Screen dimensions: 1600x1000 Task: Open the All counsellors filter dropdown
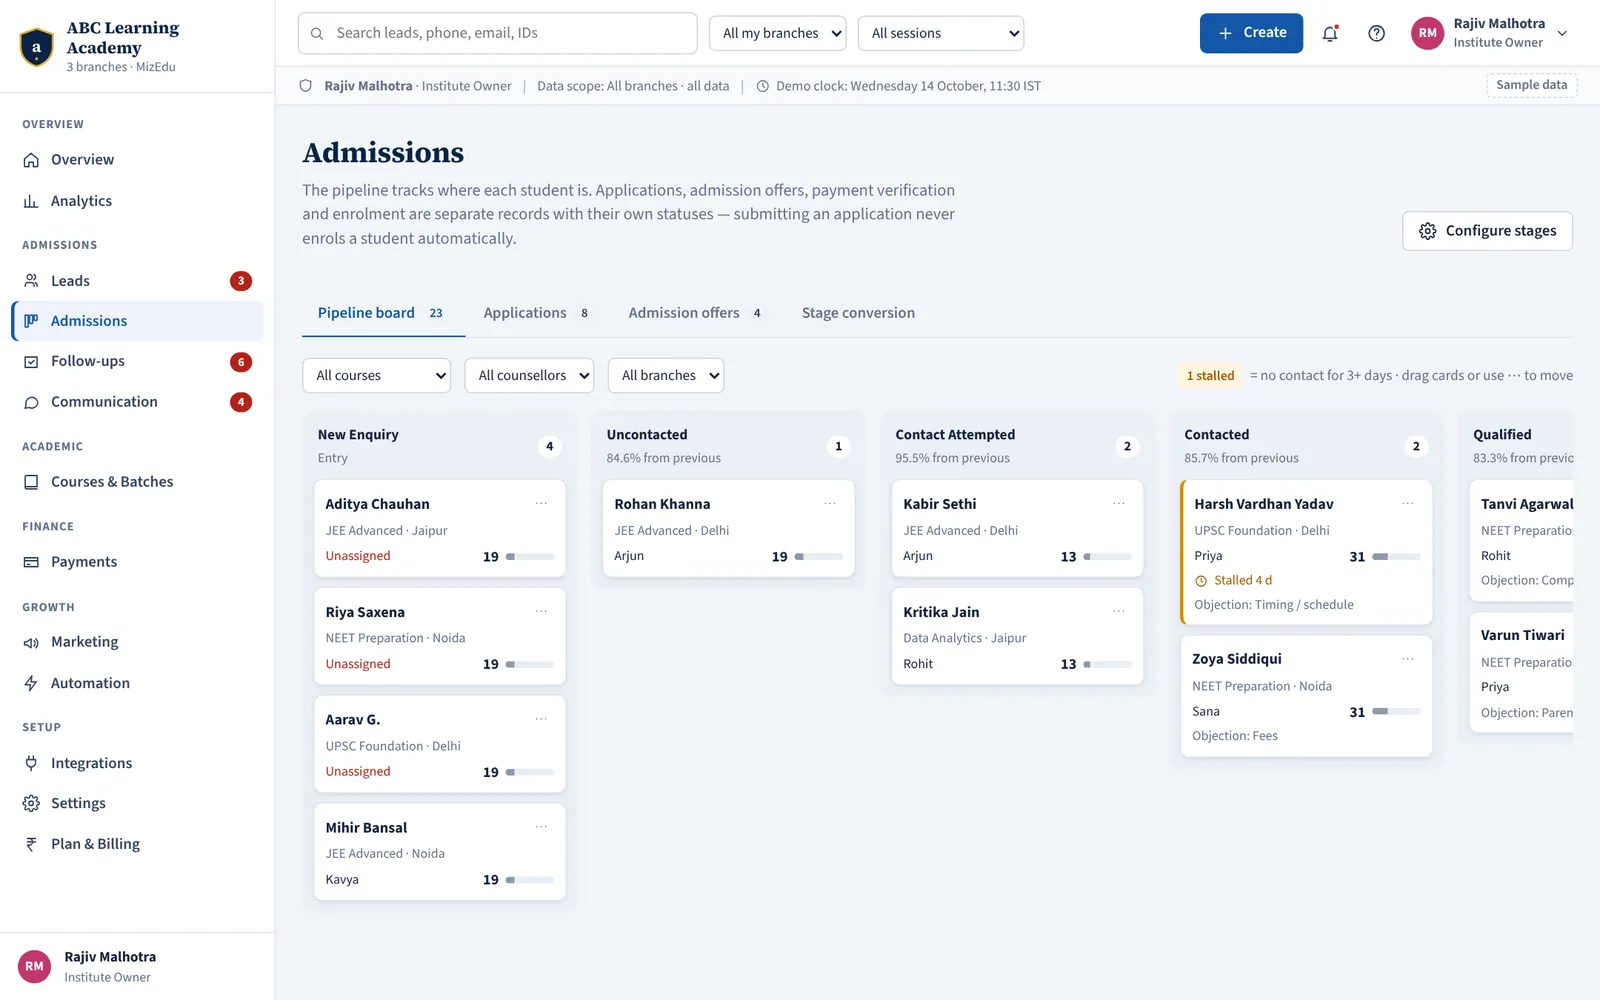[x=529, y=376]
